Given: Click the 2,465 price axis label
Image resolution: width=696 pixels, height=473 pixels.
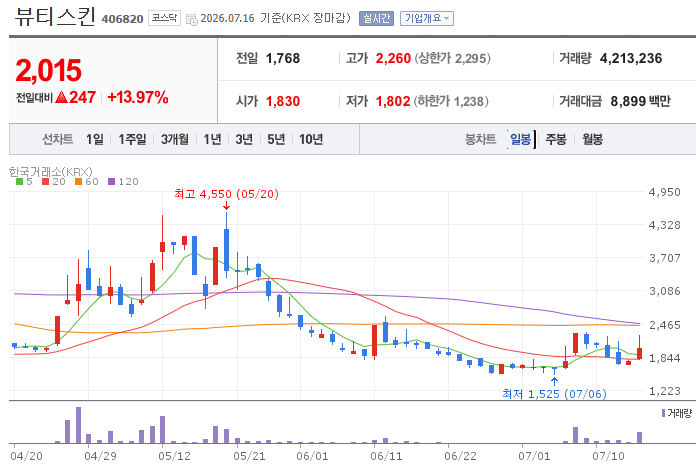Looking at the screenshot, I should coord(664,325).
